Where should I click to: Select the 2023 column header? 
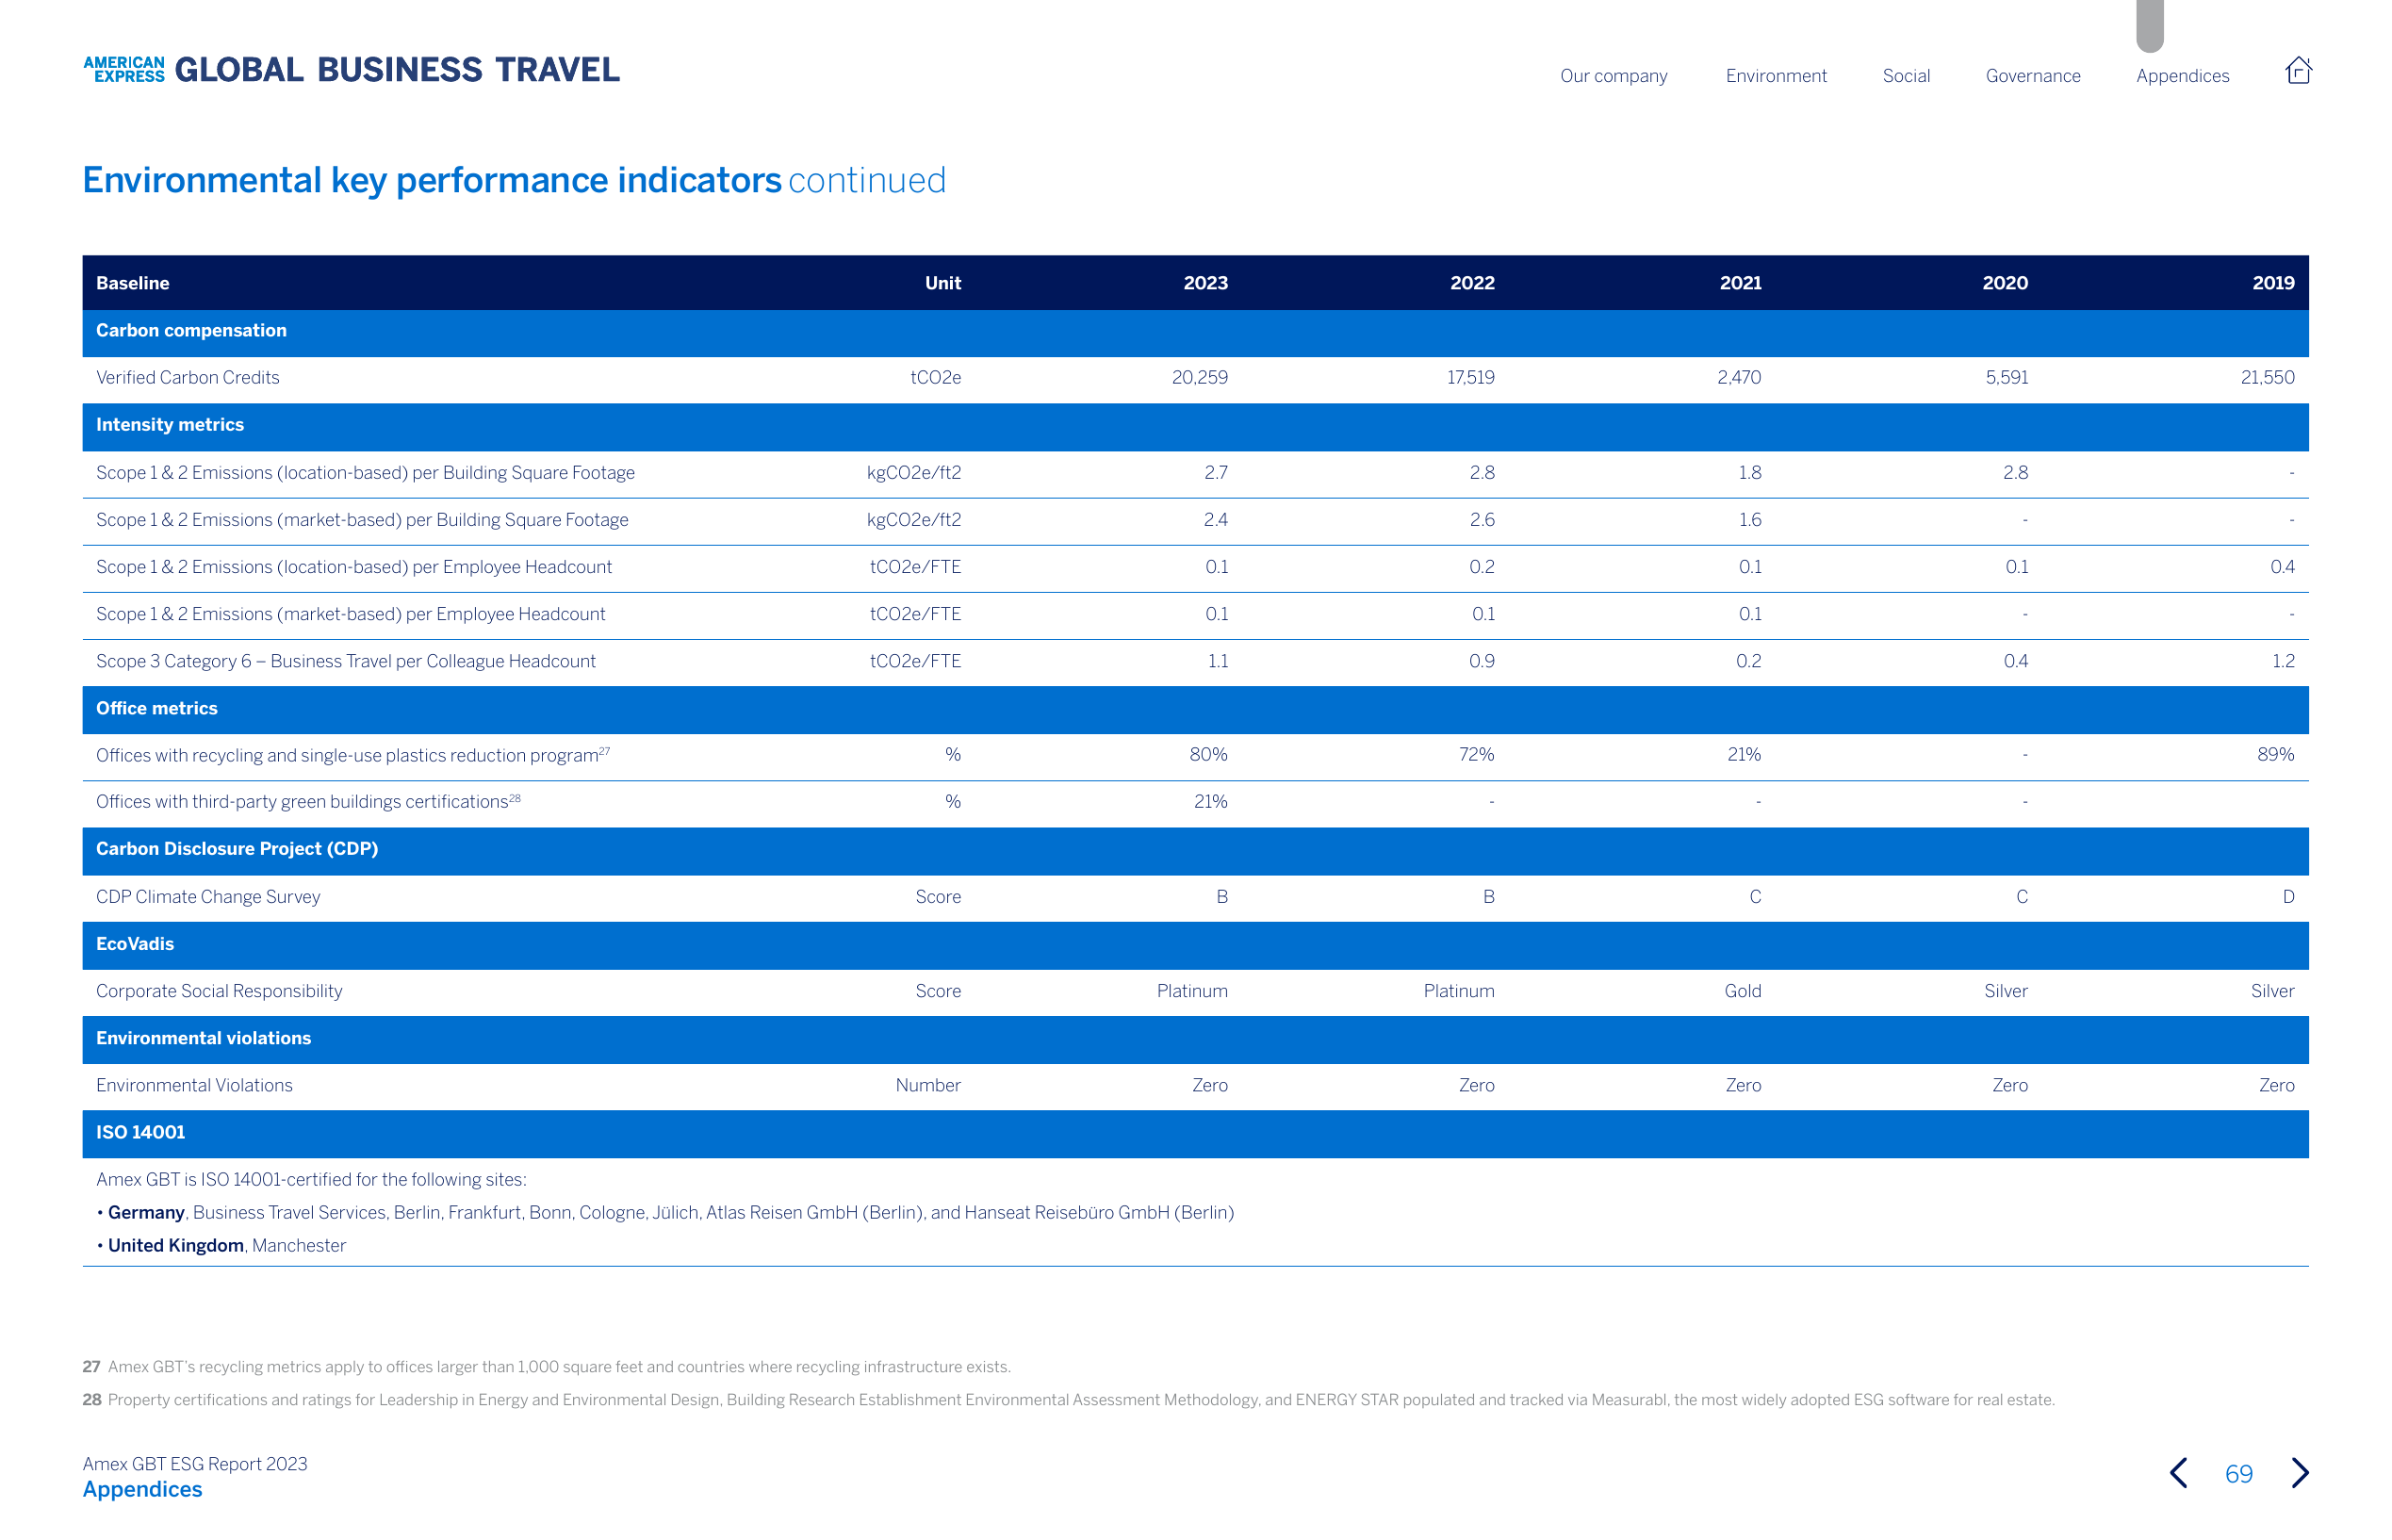coord(1205,283)
